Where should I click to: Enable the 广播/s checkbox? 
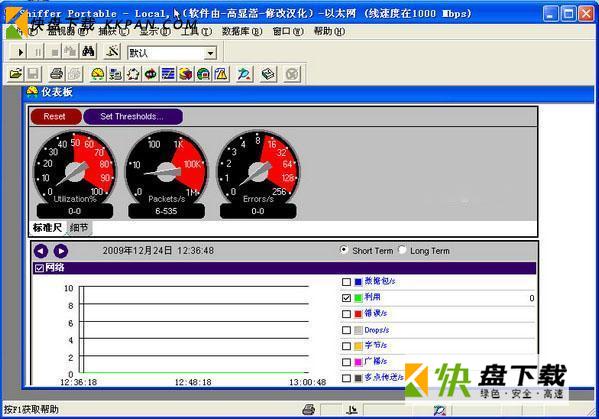[x=346, y=362]
